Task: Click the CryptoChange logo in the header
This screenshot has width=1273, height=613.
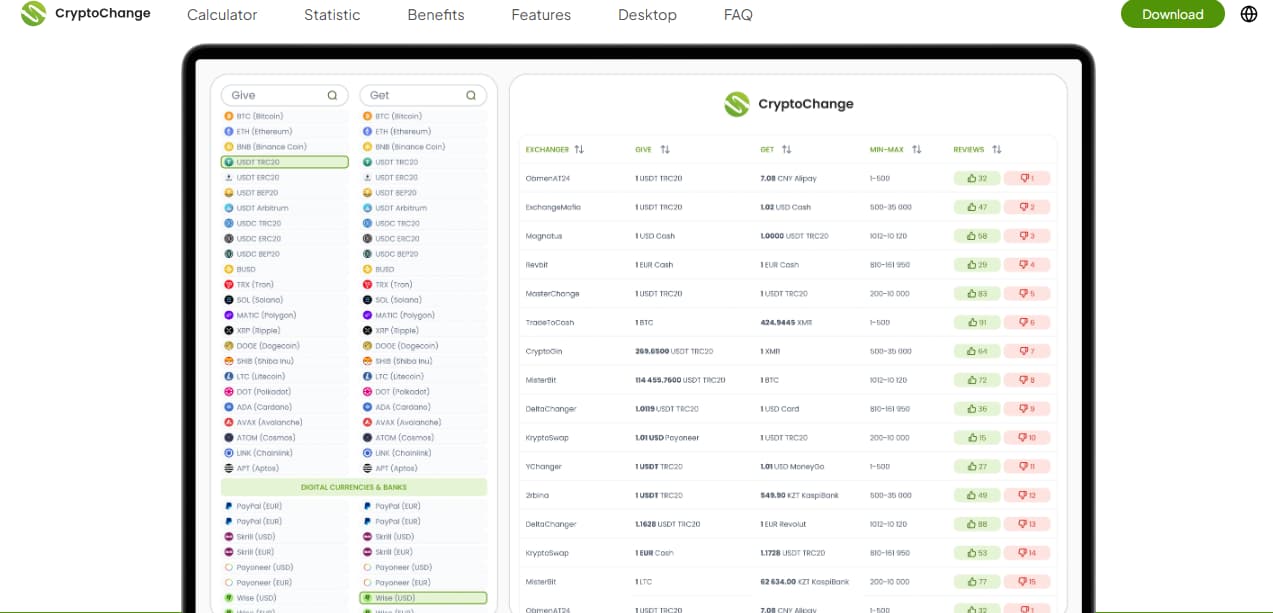Action: click(86, 14)
